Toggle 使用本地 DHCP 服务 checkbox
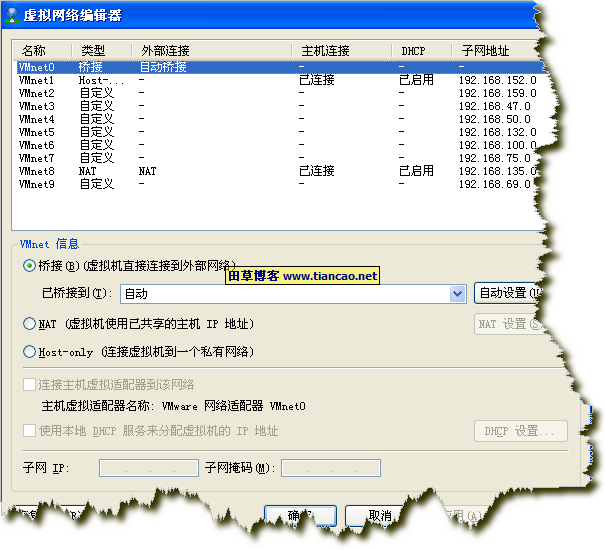Viewport: 605px width, 550px height. 29,430
